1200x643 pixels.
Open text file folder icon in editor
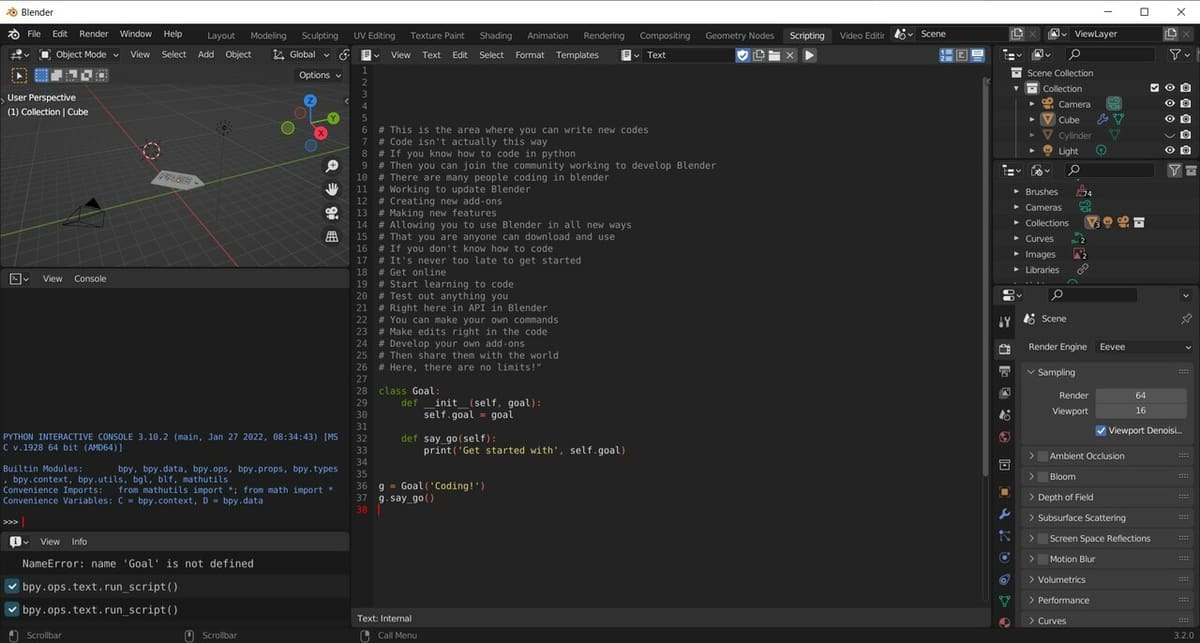tap(775, 55)
